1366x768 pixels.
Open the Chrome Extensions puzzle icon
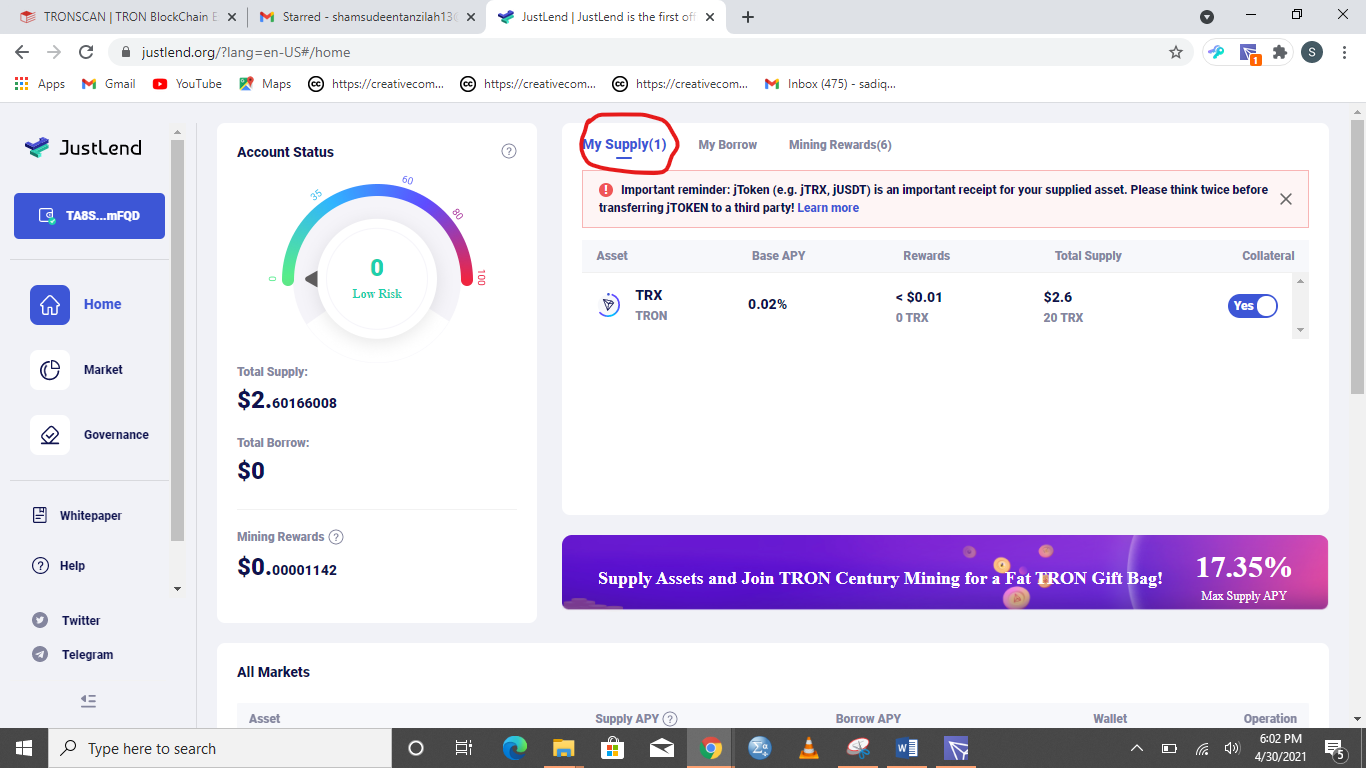pos(1279,52)
